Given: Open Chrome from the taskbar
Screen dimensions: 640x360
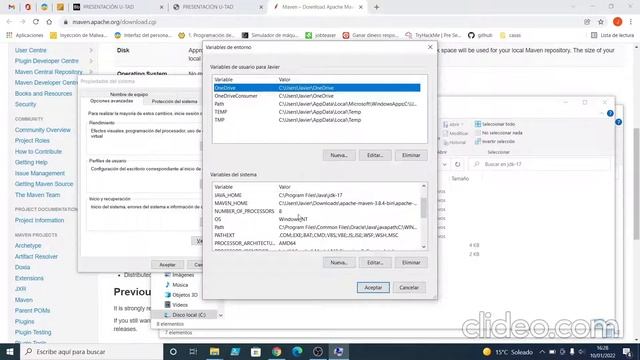Looking at the screenshot, I should point(276,351).
